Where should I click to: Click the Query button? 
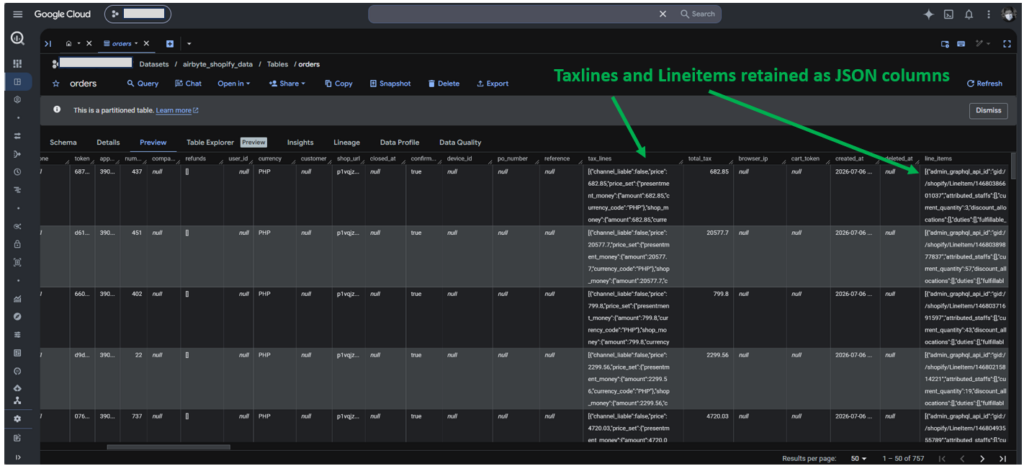click(143, 84)
